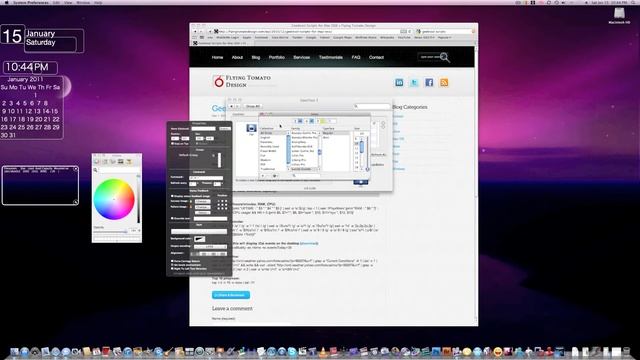The height and width of the screenshot is (360, 640).
Task: Open the View menu in the menu bar
Action: [x=68, y=2]
